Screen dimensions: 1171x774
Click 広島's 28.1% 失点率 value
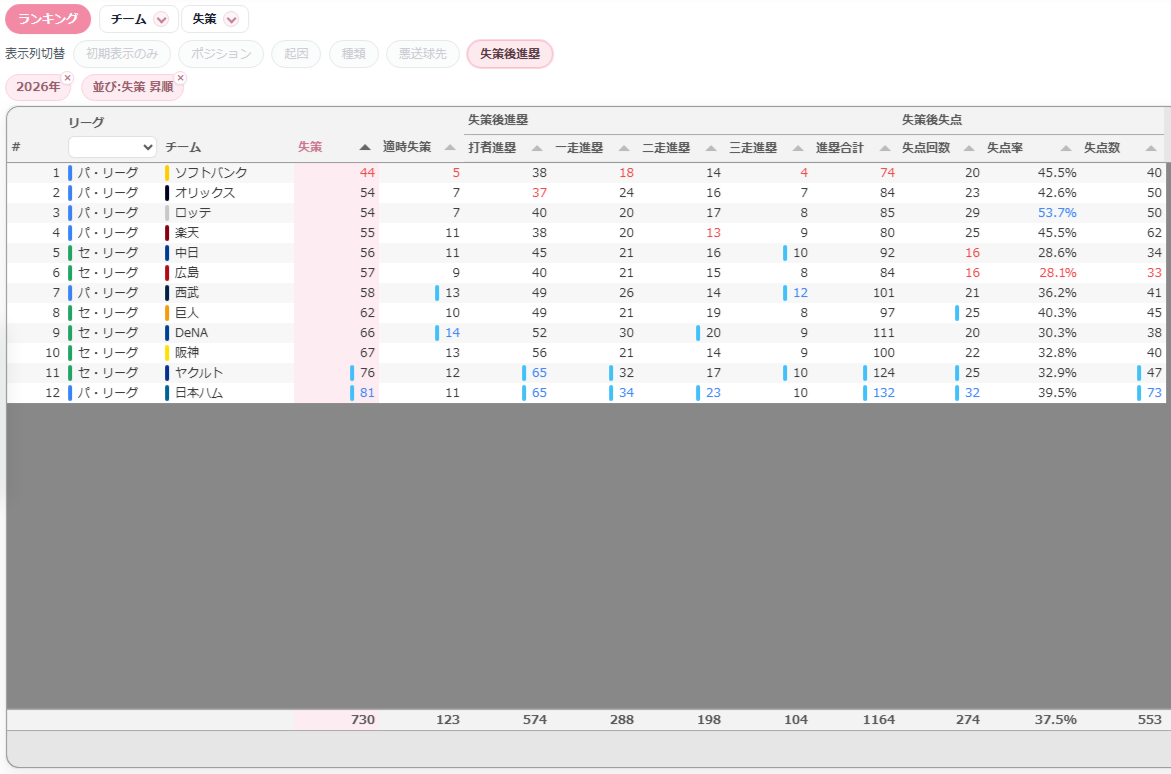pyautogui.click(x=1057, y=273)
